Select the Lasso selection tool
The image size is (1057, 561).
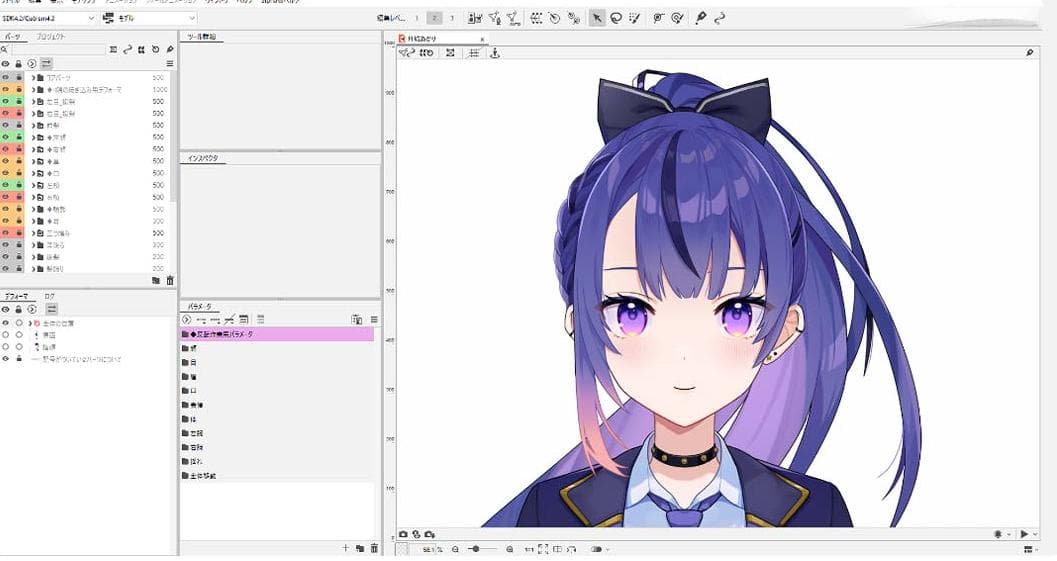click(615, 18)
